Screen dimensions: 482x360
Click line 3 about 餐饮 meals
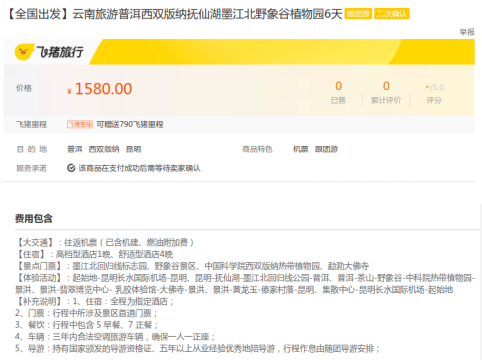(x=87, y=325)
